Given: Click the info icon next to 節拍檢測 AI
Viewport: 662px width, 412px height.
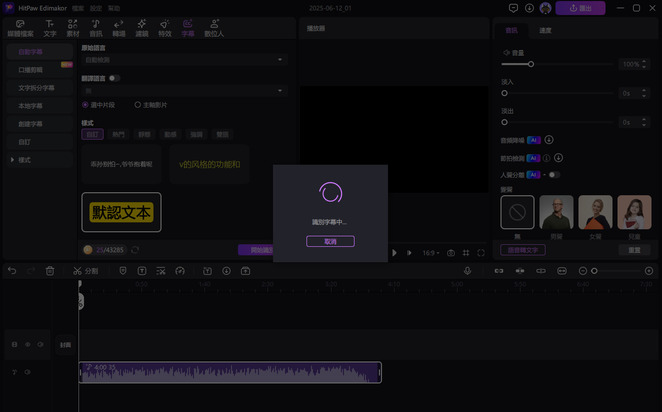Looking at the screenshot, I should pyautogui.click(x=546, y=158).
